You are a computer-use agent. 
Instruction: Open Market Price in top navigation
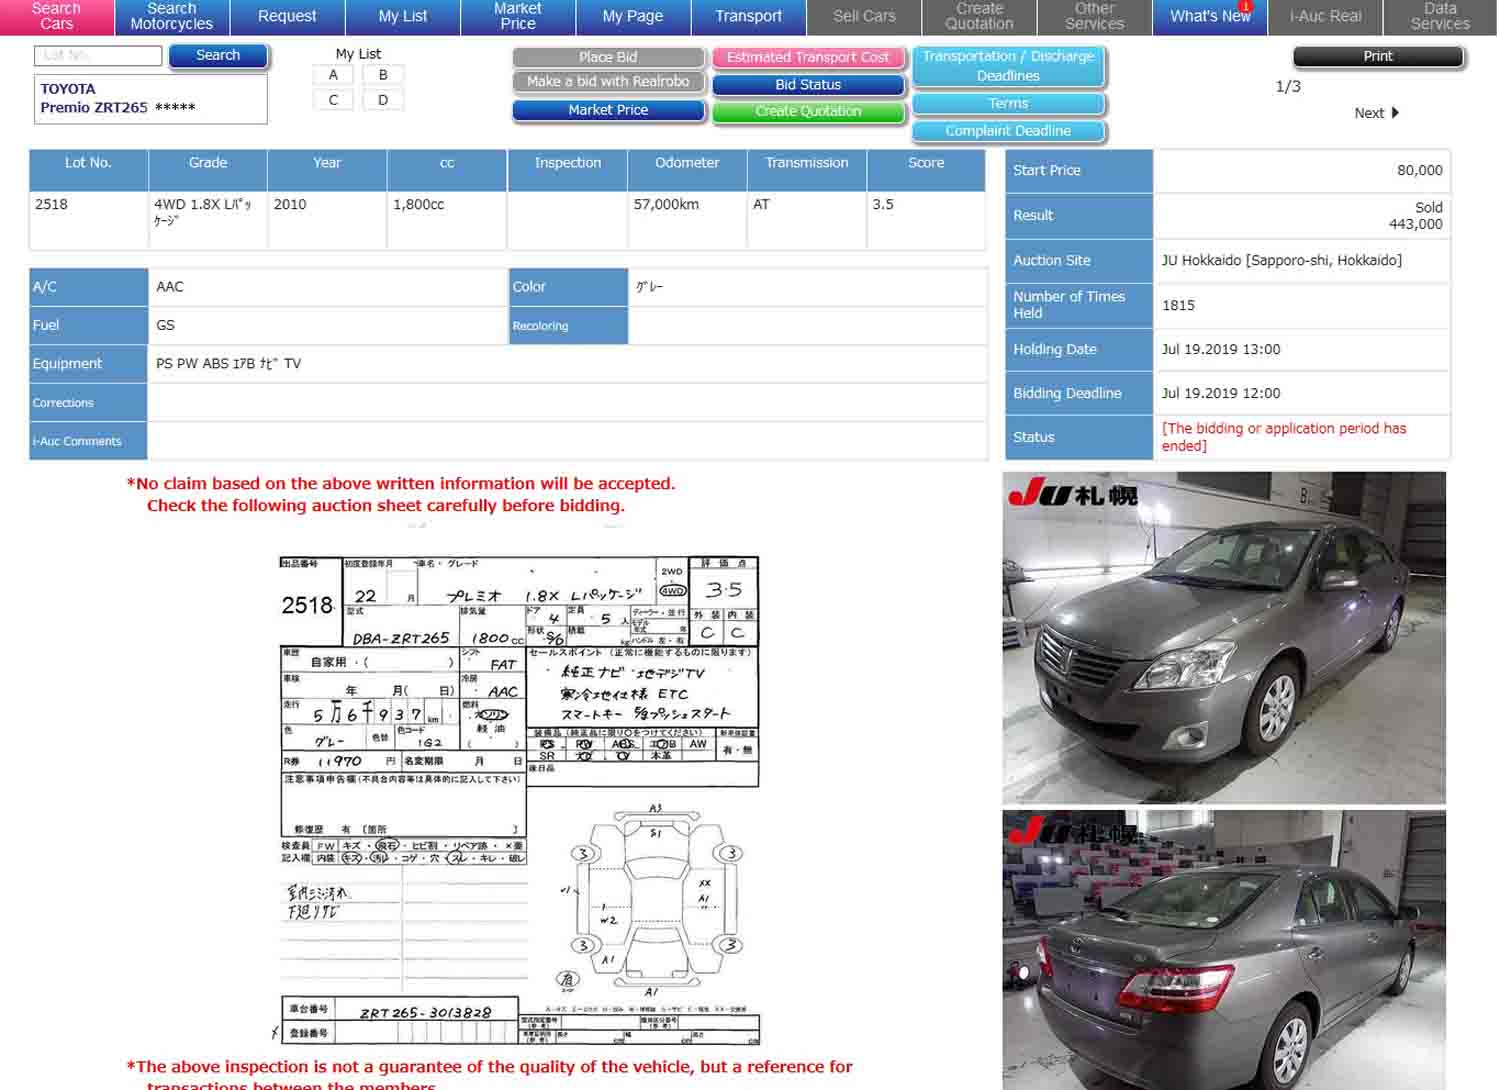coord(518,16)
